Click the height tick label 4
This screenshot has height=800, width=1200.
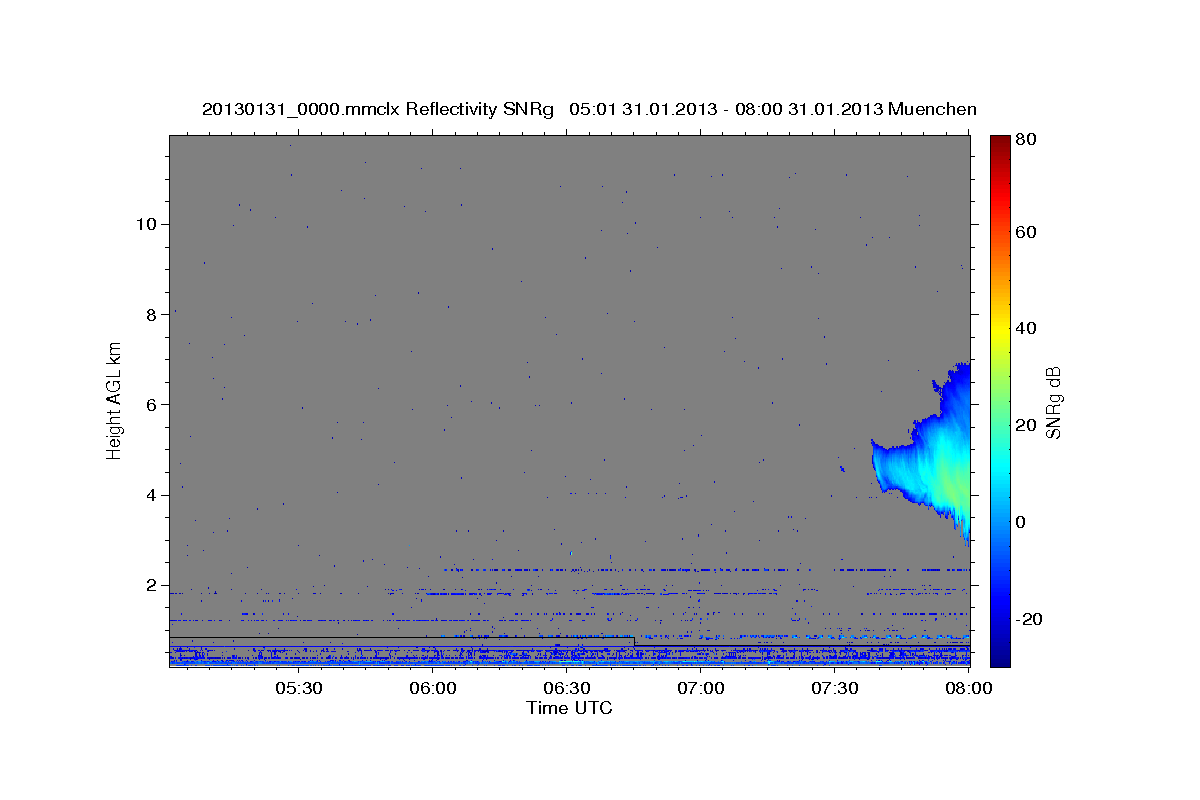151,495
